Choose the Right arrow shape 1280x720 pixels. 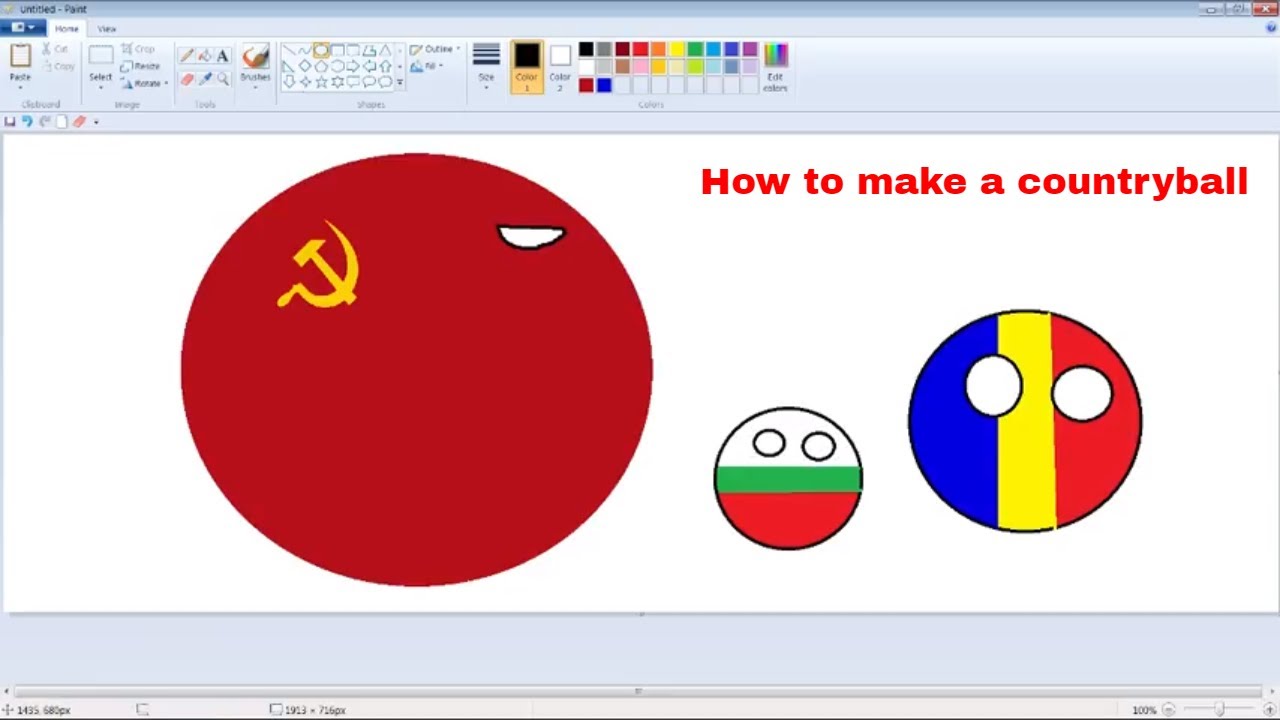pos(353,66)
